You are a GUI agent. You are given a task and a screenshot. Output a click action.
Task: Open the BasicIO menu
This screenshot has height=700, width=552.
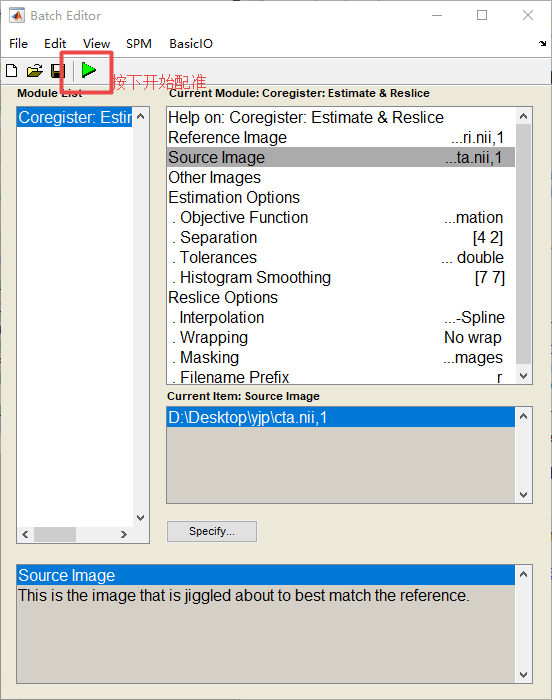[x=191, y=44]
